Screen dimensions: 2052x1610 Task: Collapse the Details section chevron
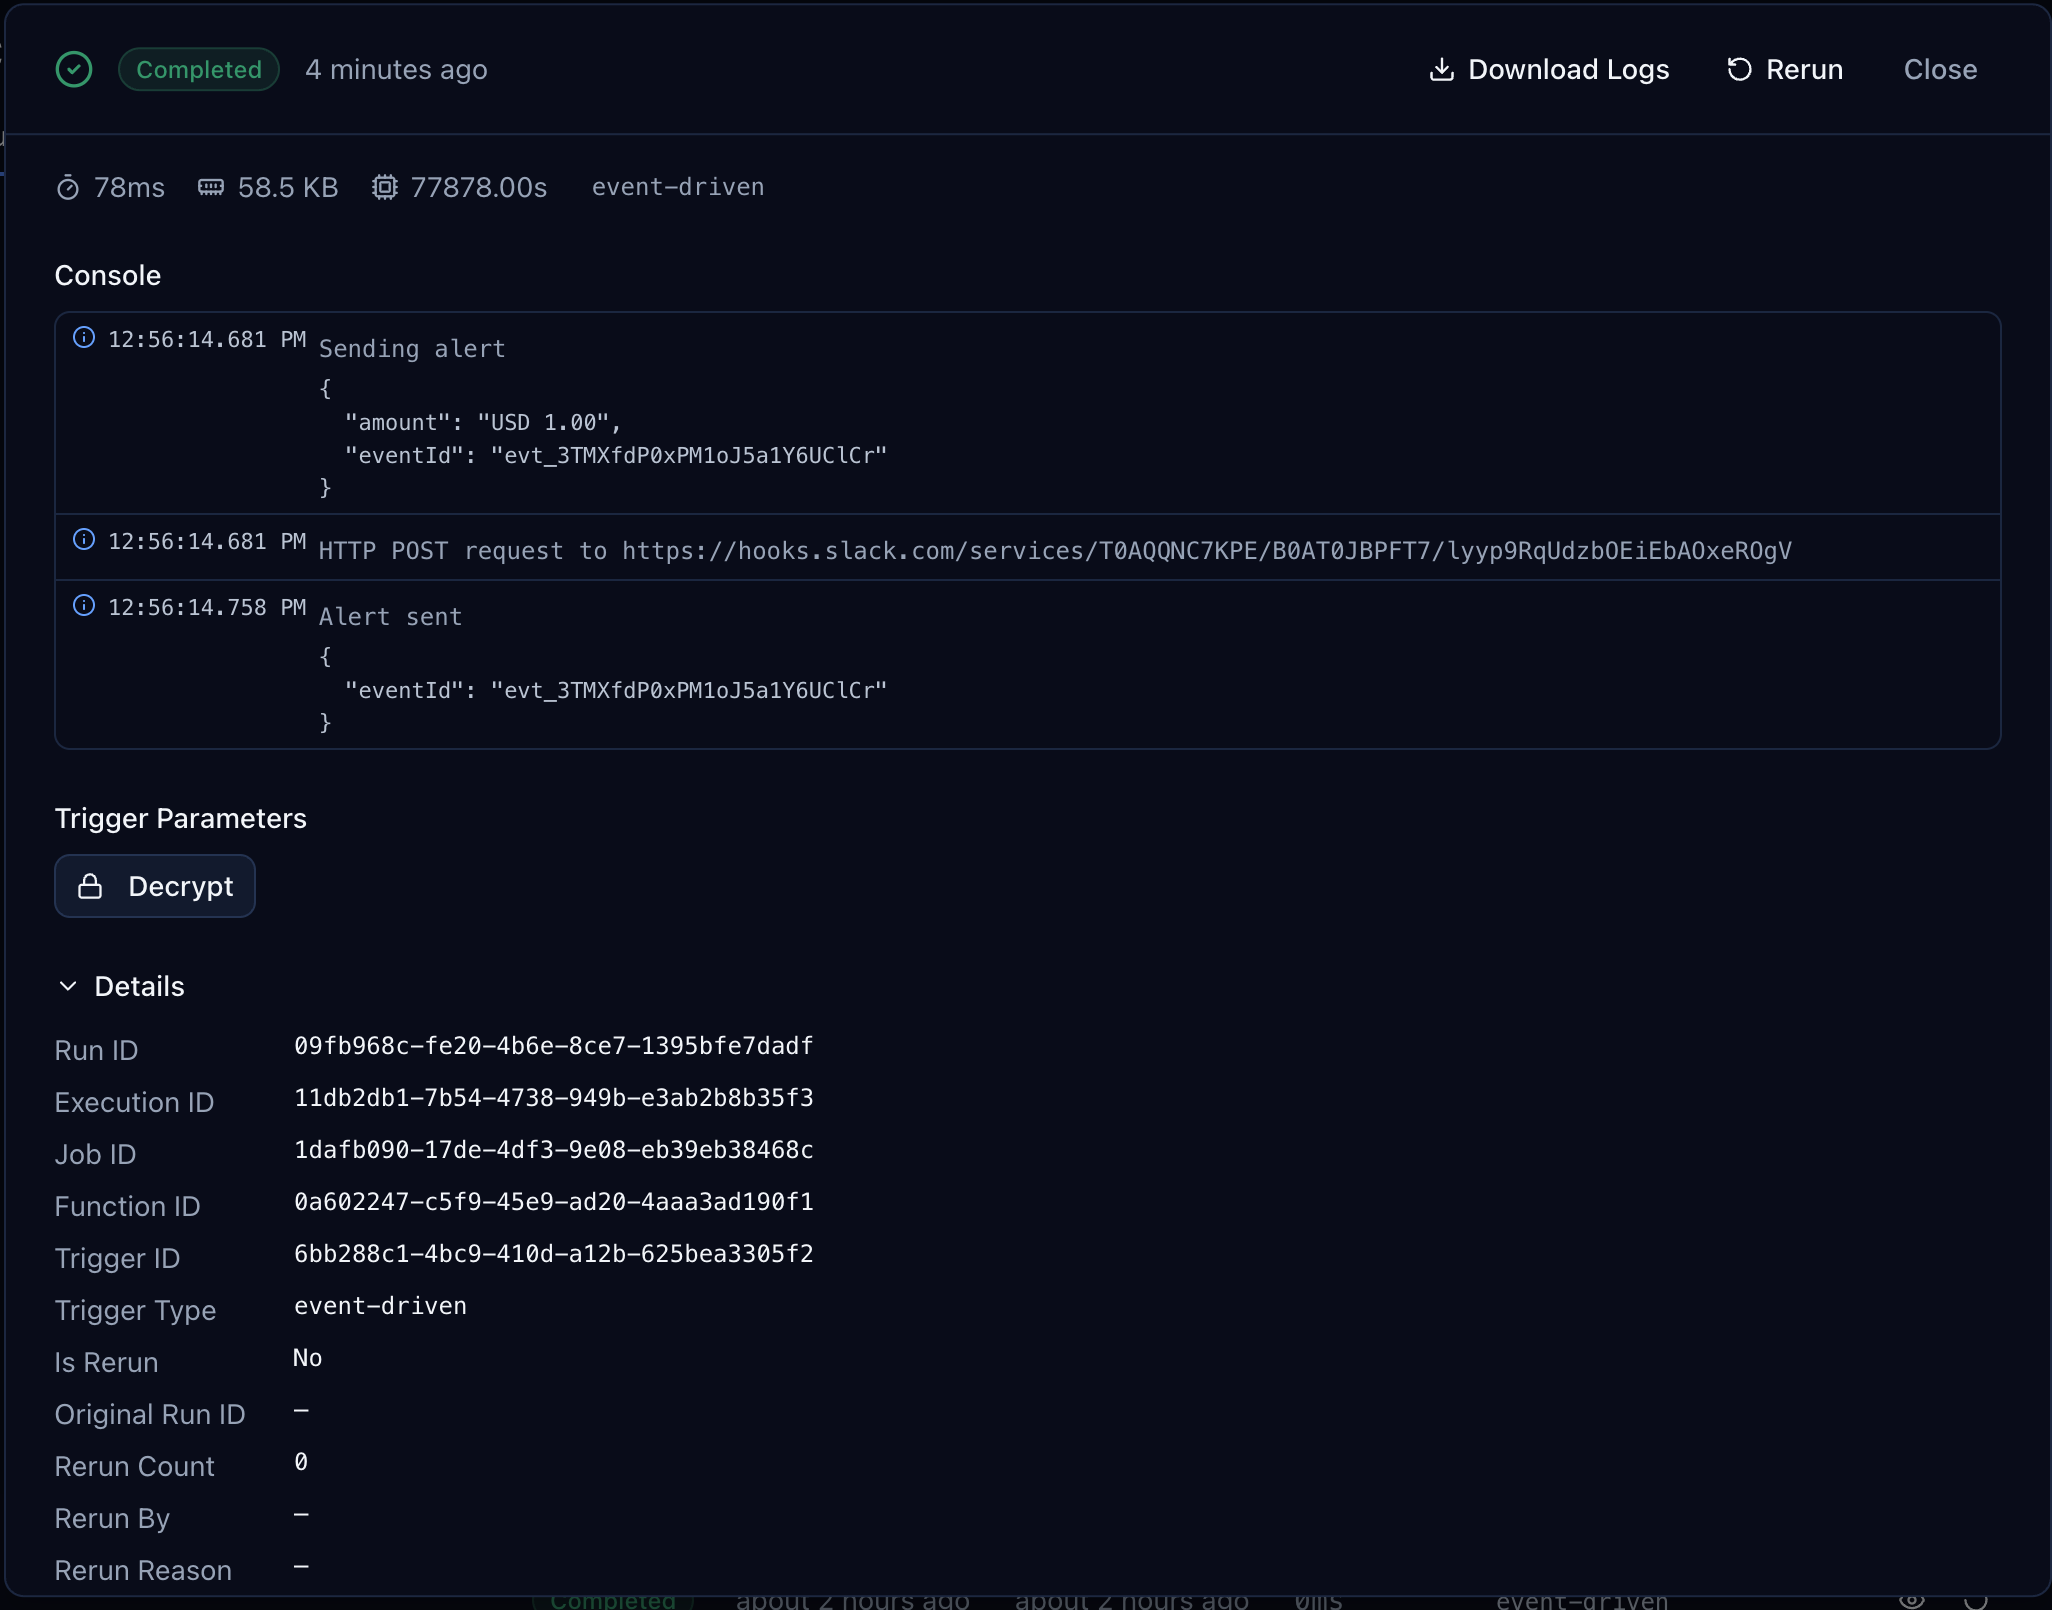click(x=69, y=986)
